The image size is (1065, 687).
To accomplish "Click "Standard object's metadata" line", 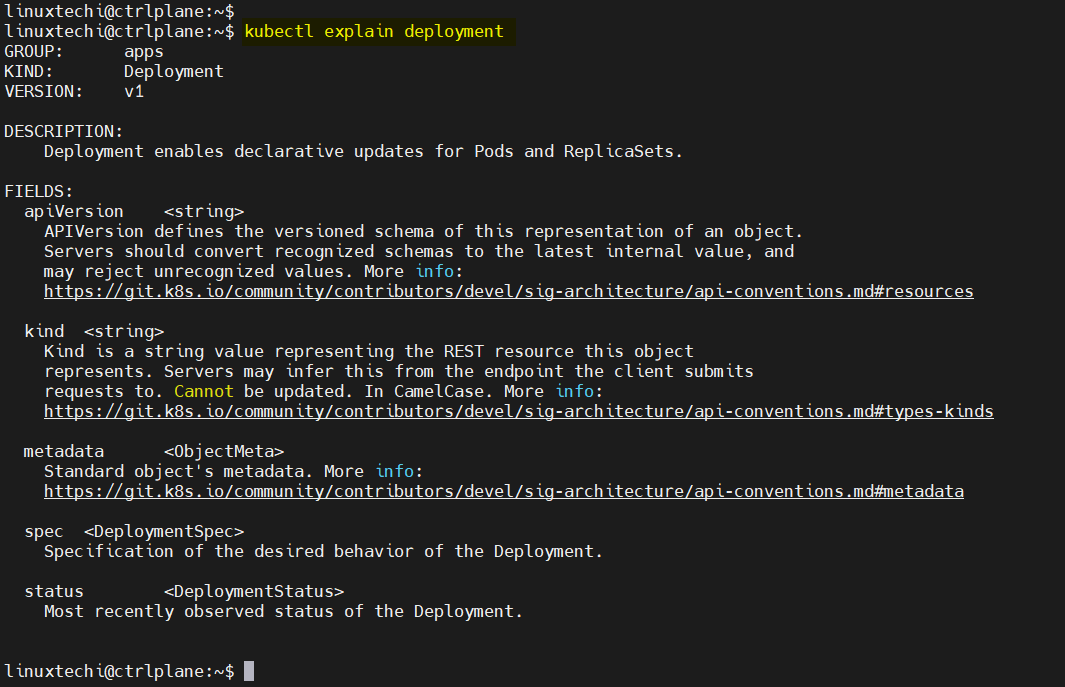I will coord(234,472).
